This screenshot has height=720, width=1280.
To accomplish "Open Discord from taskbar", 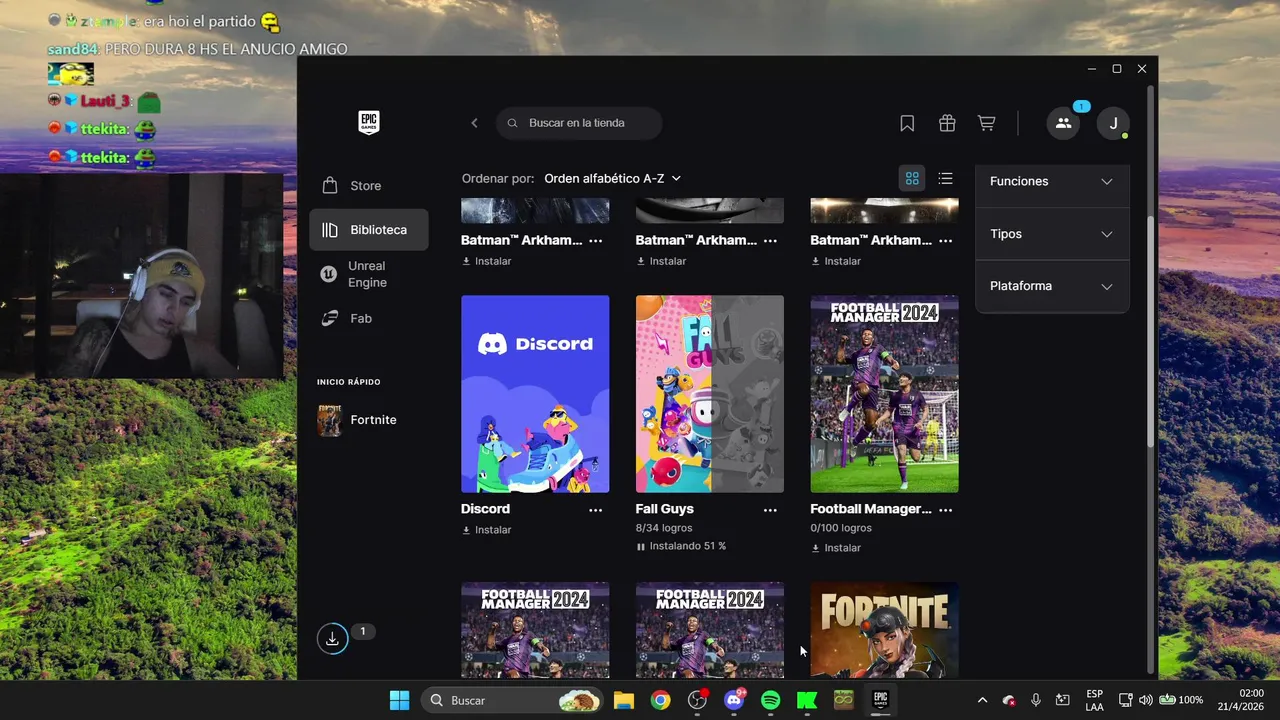I will 734,700.
